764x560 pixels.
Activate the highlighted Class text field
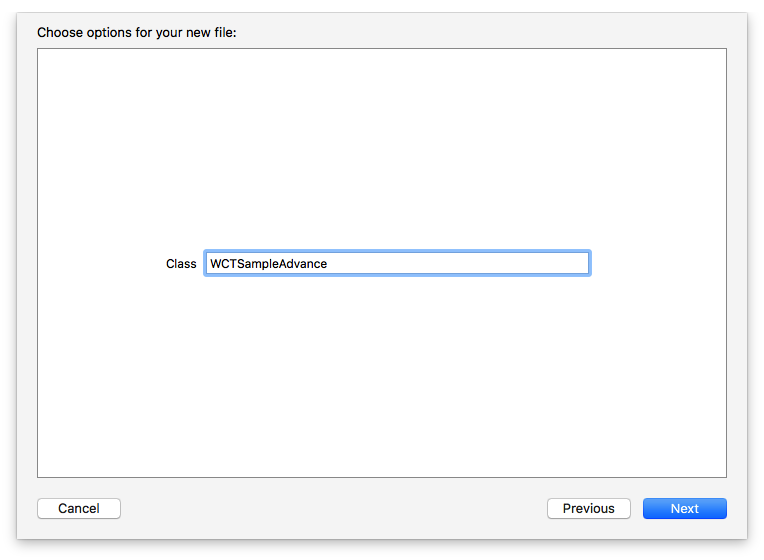point(397,264)
